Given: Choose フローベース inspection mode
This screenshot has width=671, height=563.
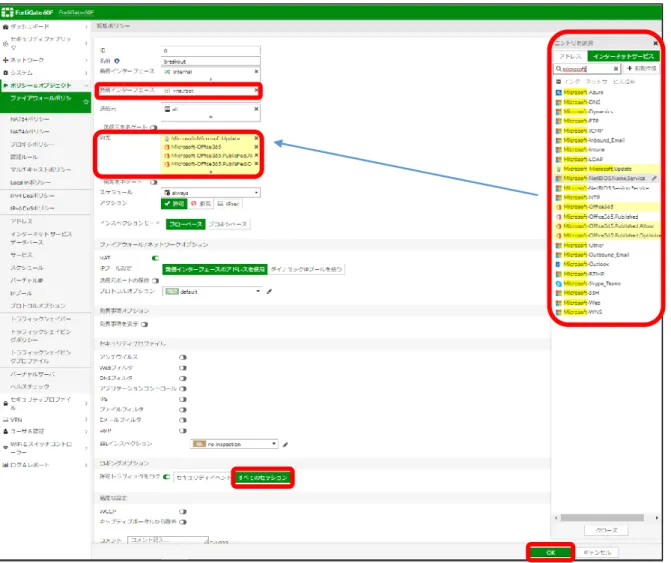Looking at the screenshot, I should (185, 224).
